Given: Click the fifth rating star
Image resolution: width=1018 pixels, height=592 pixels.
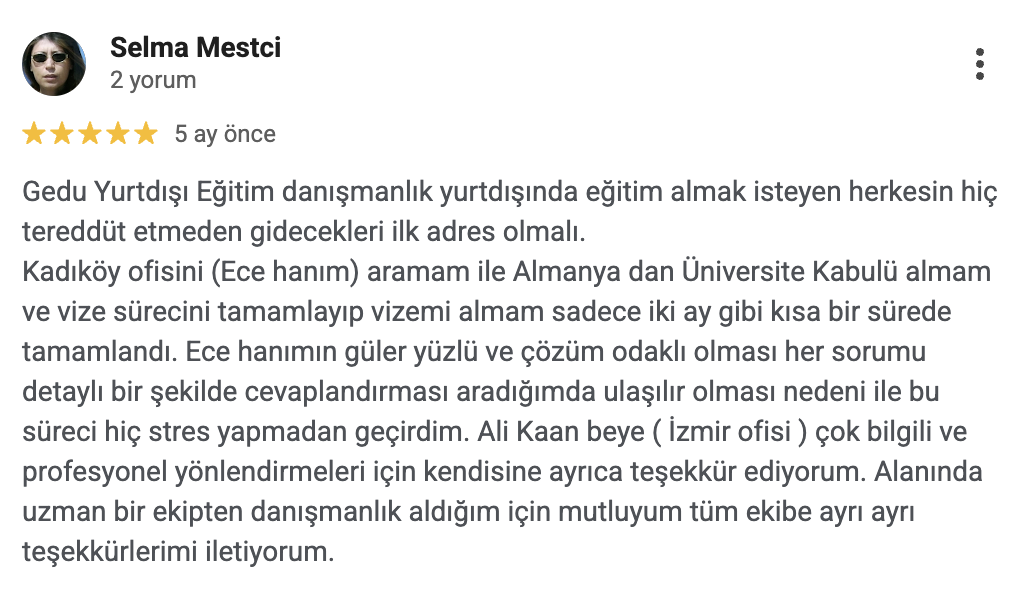Looking at the screenshot, I should click(x=146, y=134).
